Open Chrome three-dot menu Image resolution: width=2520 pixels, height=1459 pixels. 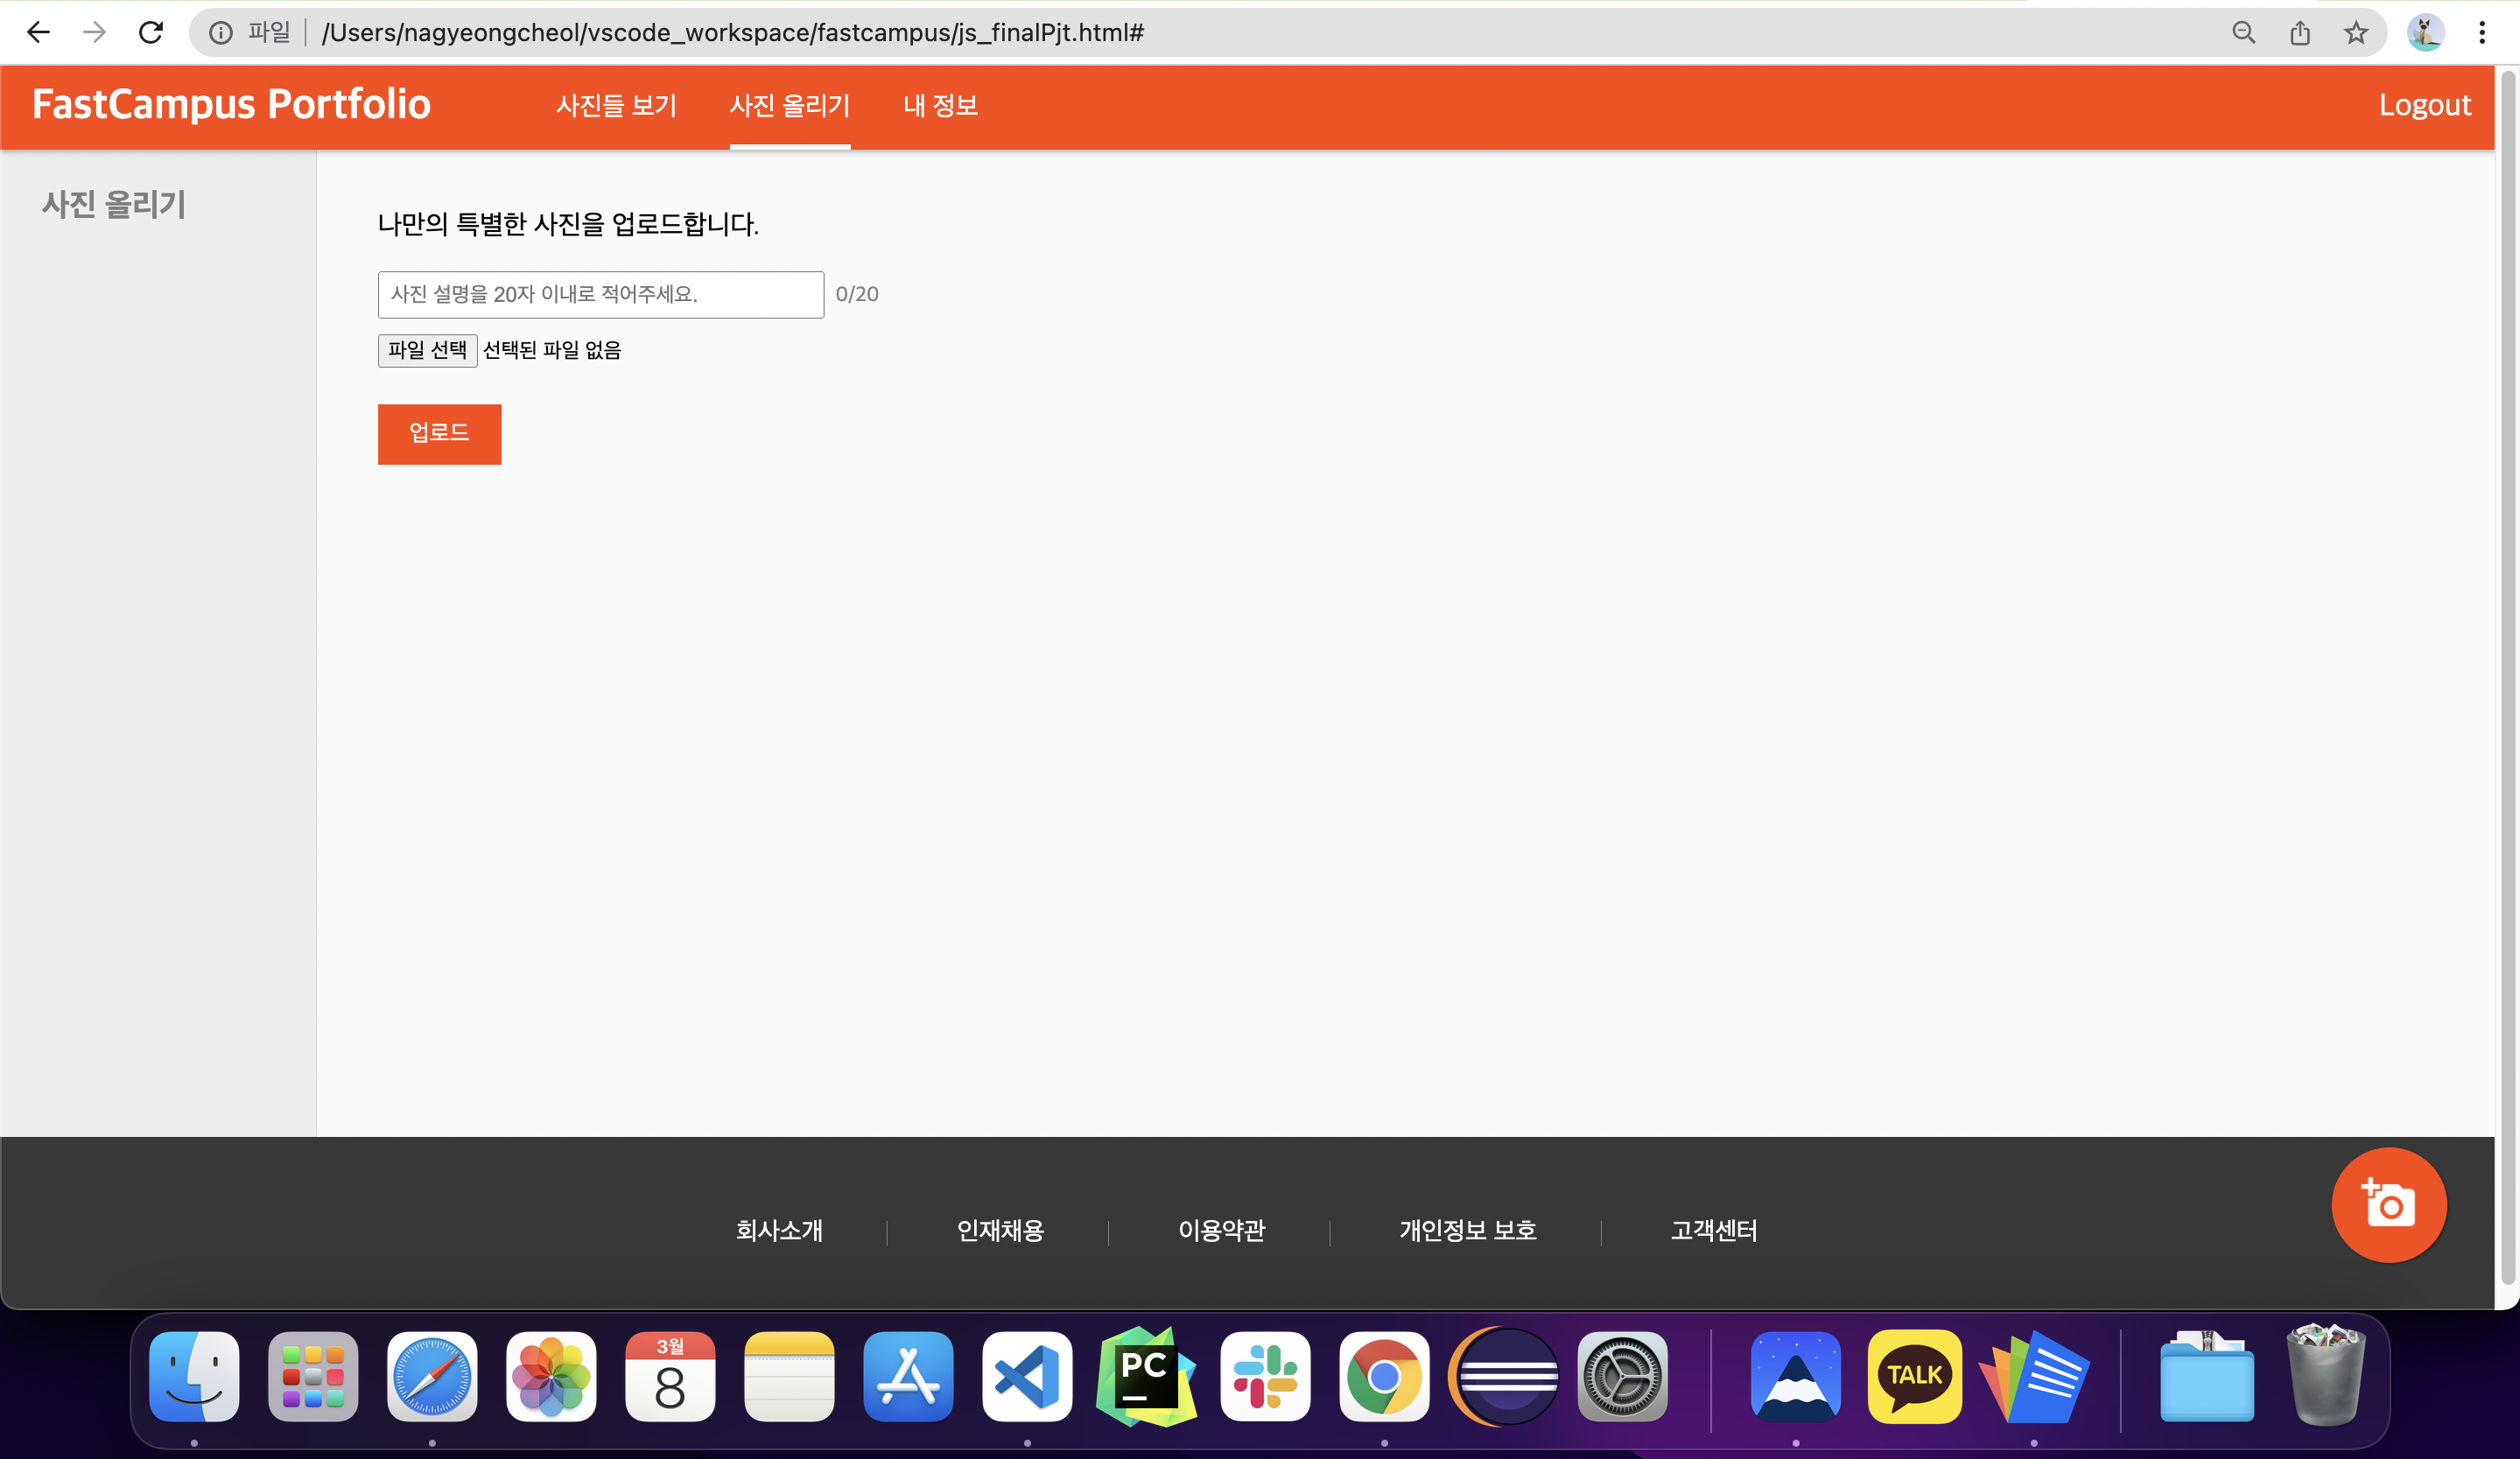tap(2481, 33)
